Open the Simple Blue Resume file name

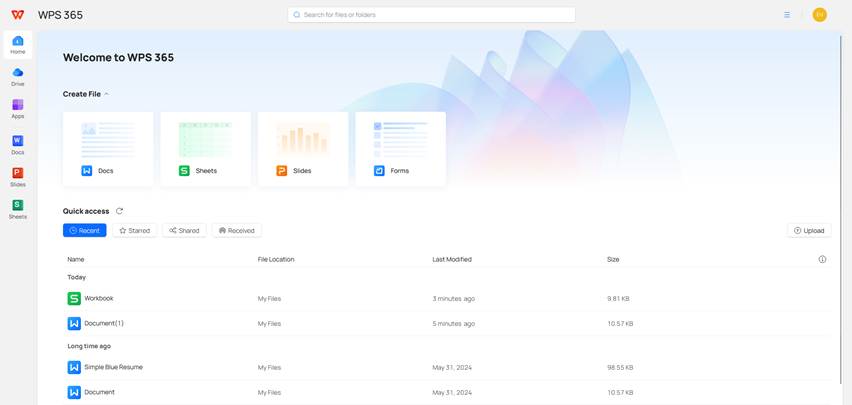(114, 367)
